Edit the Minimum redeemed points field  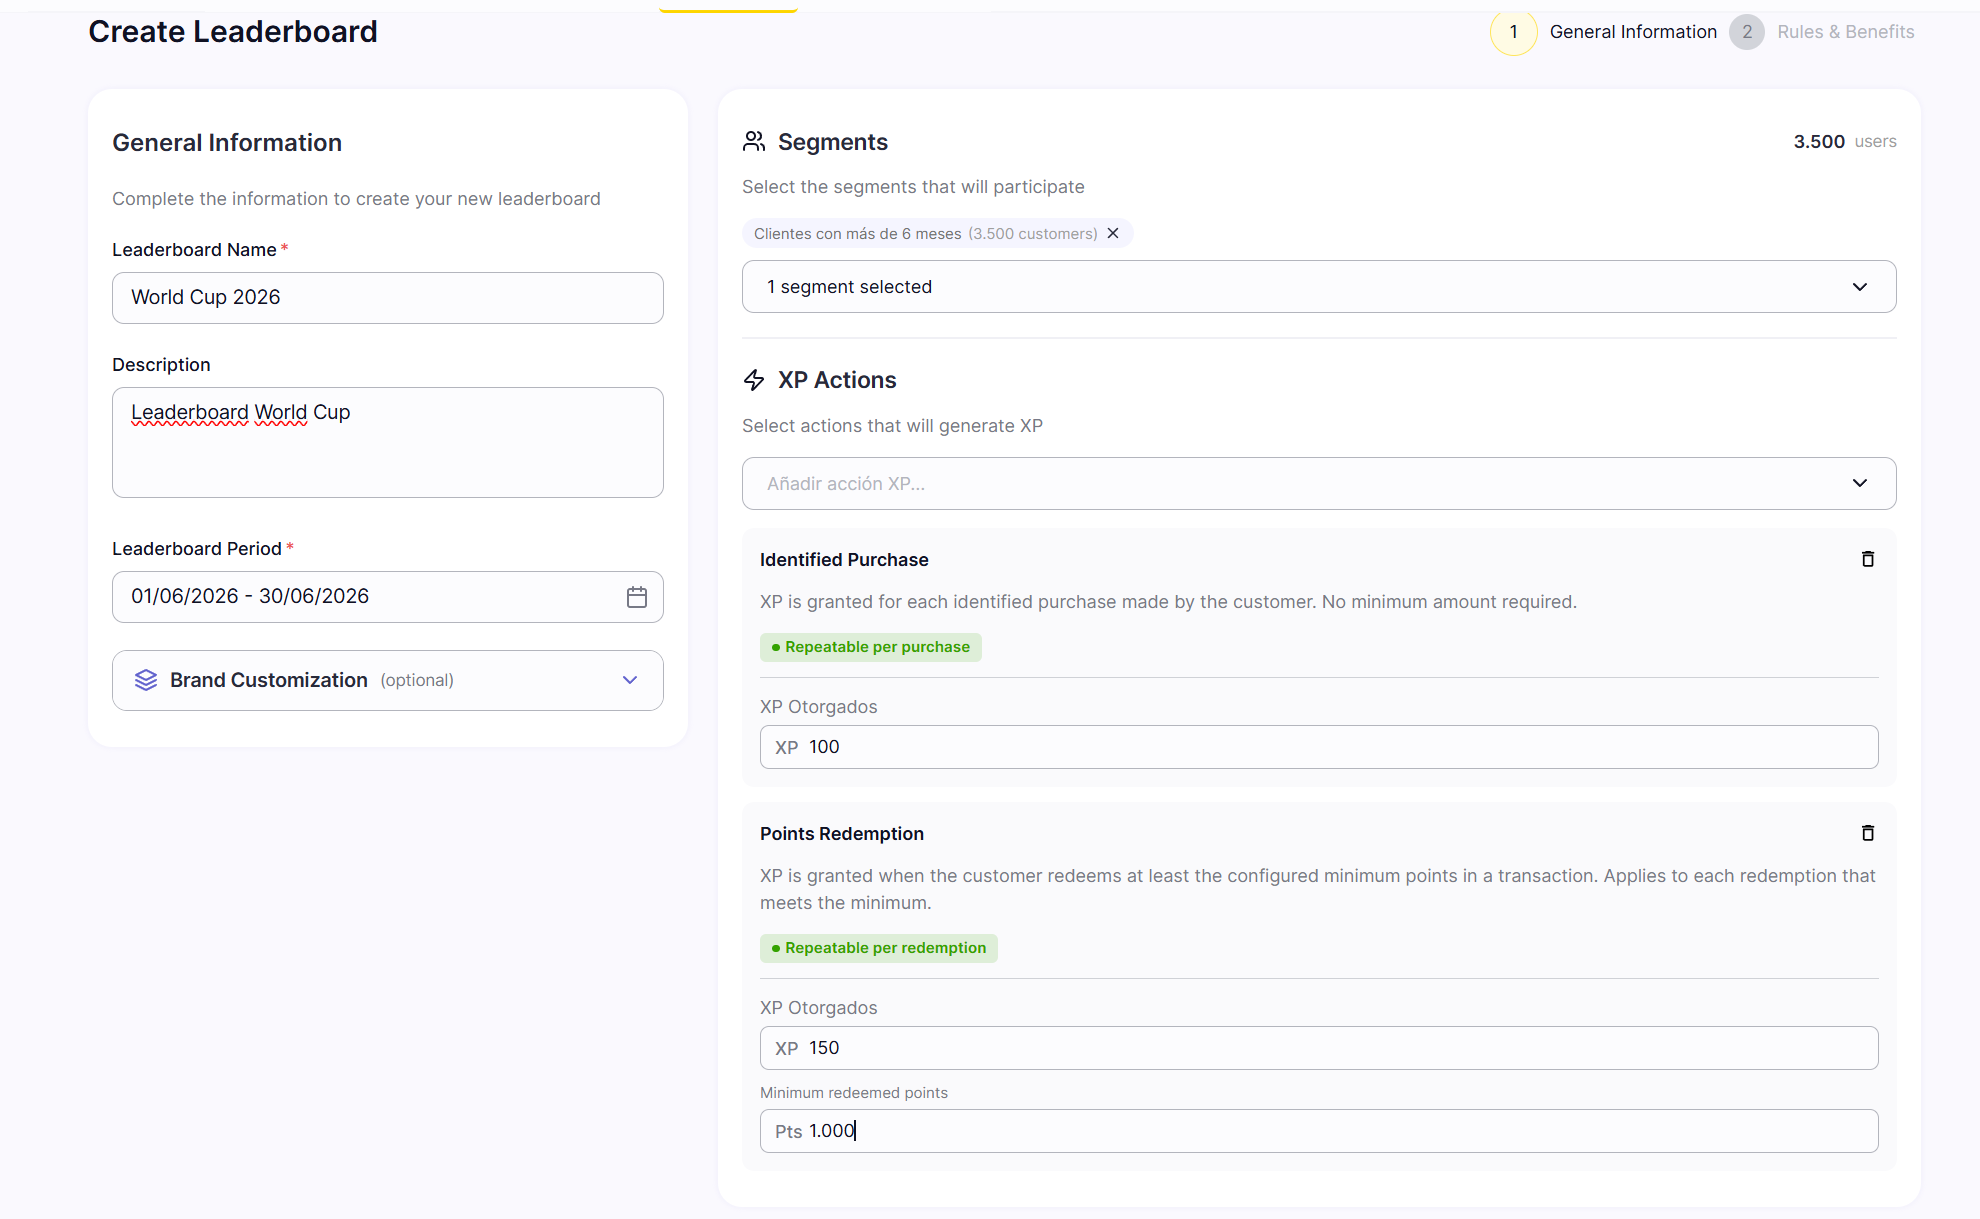[1319, 1131]
